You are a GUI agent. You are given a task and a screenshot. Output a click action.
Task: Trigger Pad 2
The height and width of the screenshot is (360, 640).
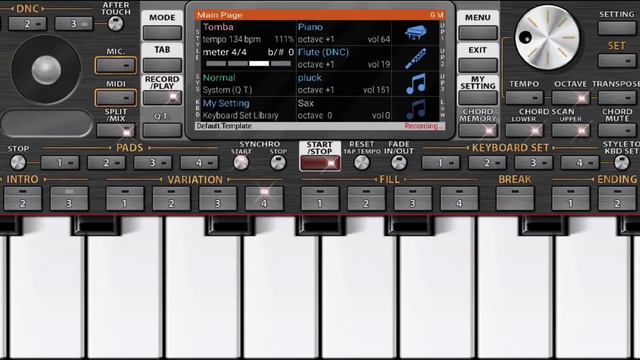107,163
